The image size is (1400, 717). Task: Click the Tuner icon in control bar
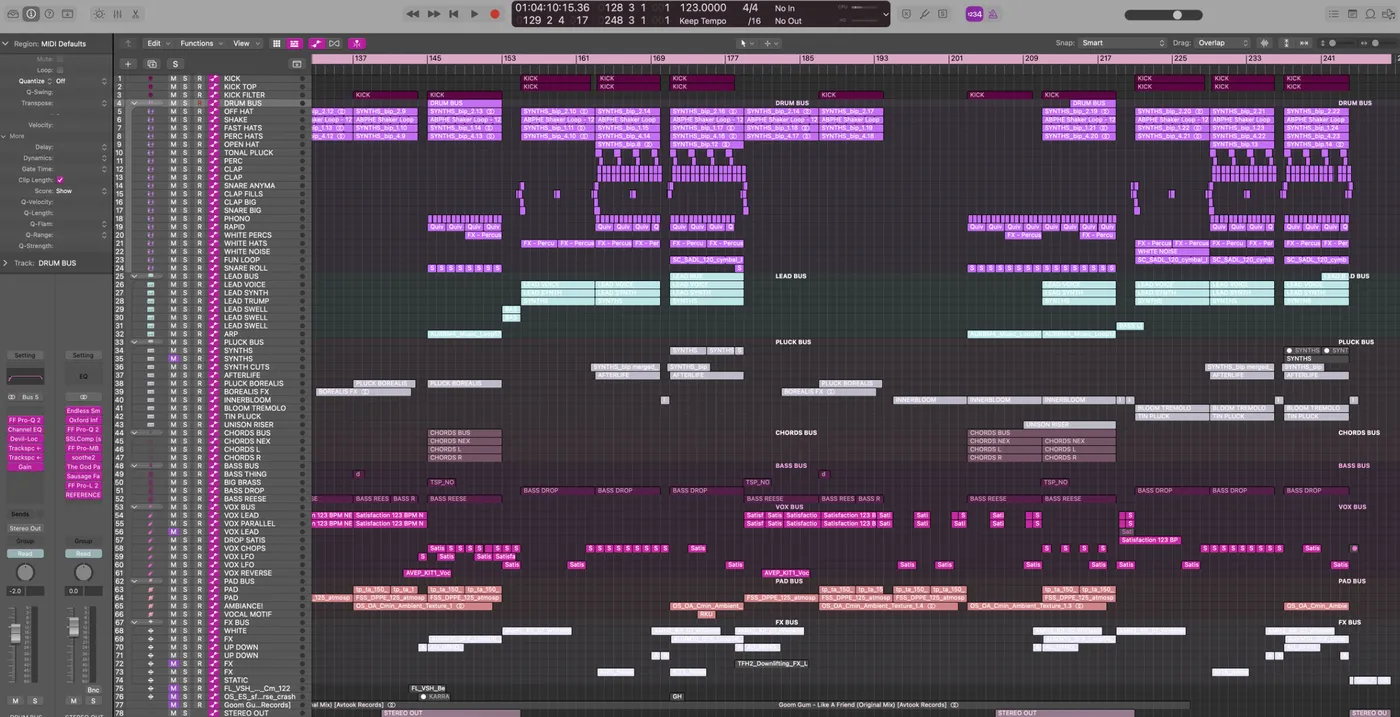pos(925,14)
